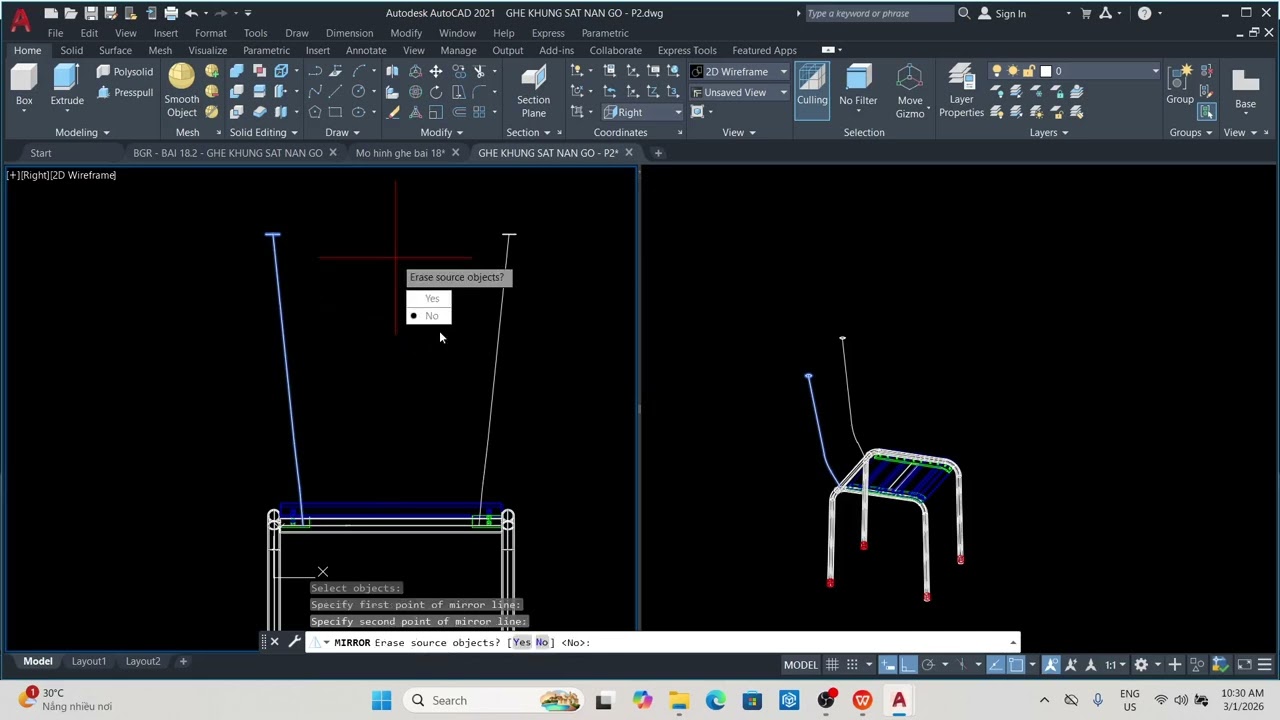
Task: Select the Extrude tool
Action: 67,85
